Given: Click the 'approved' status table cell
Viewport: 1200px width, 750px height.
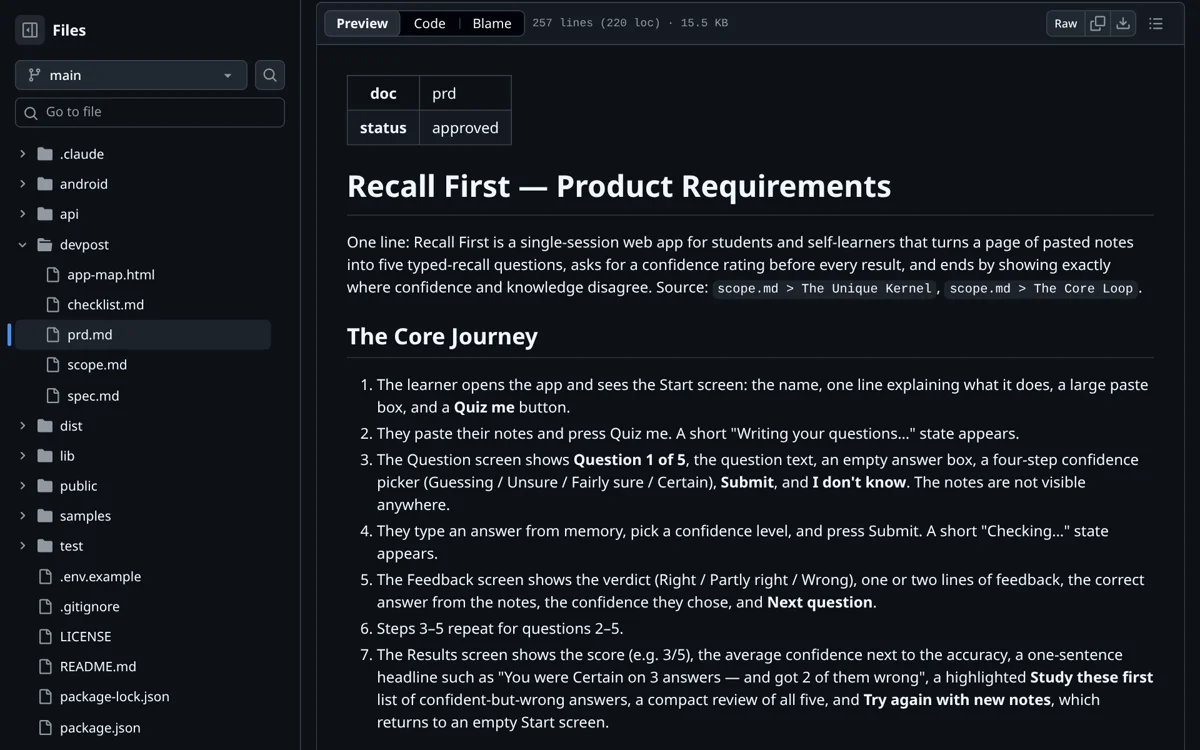Looking at the screenshot, I should (465, 128).
